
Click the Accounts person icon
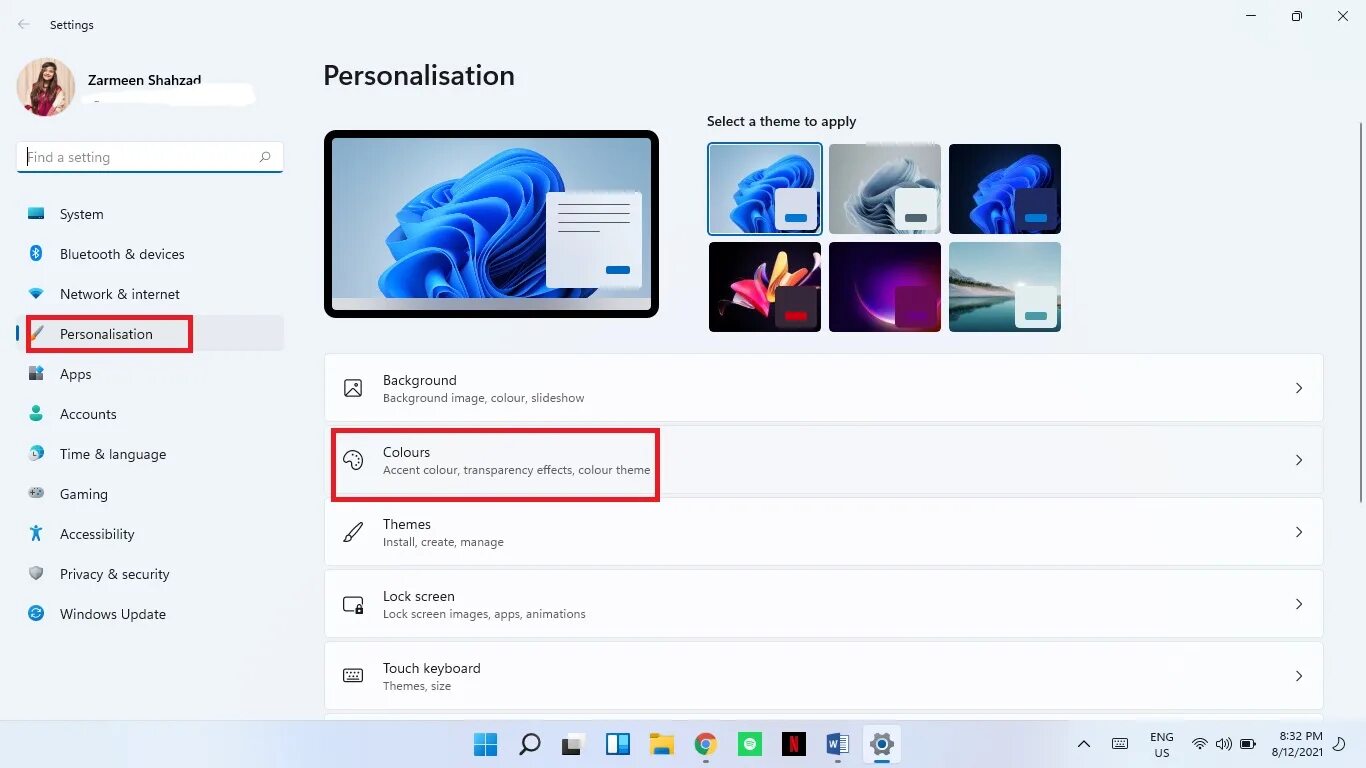tap(36, 414)
